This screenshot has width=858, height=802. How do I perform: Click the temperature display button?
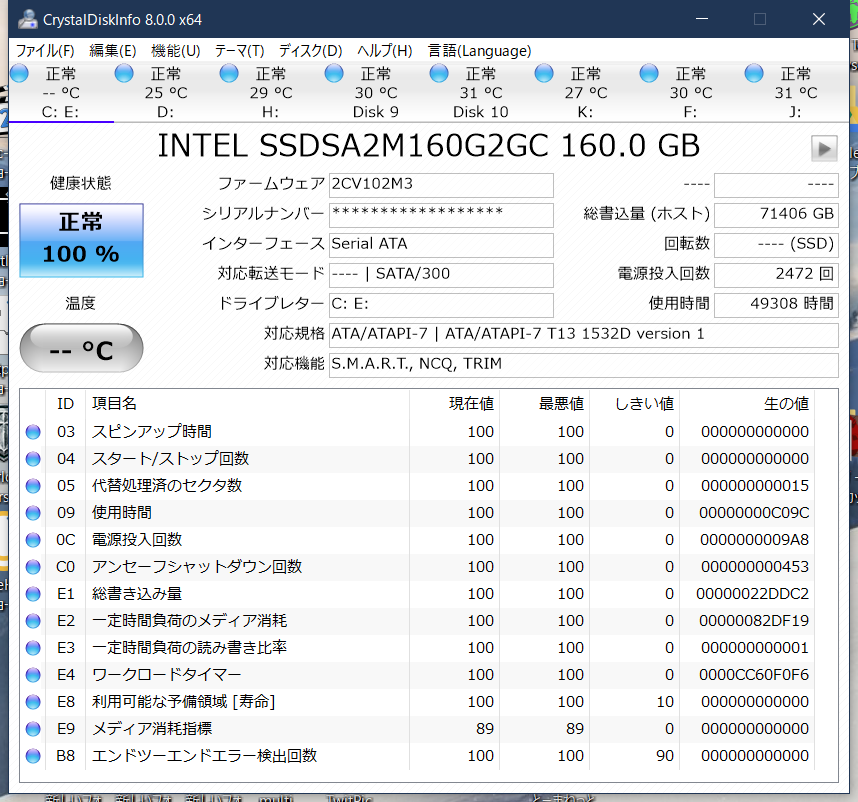pos(81,349)
